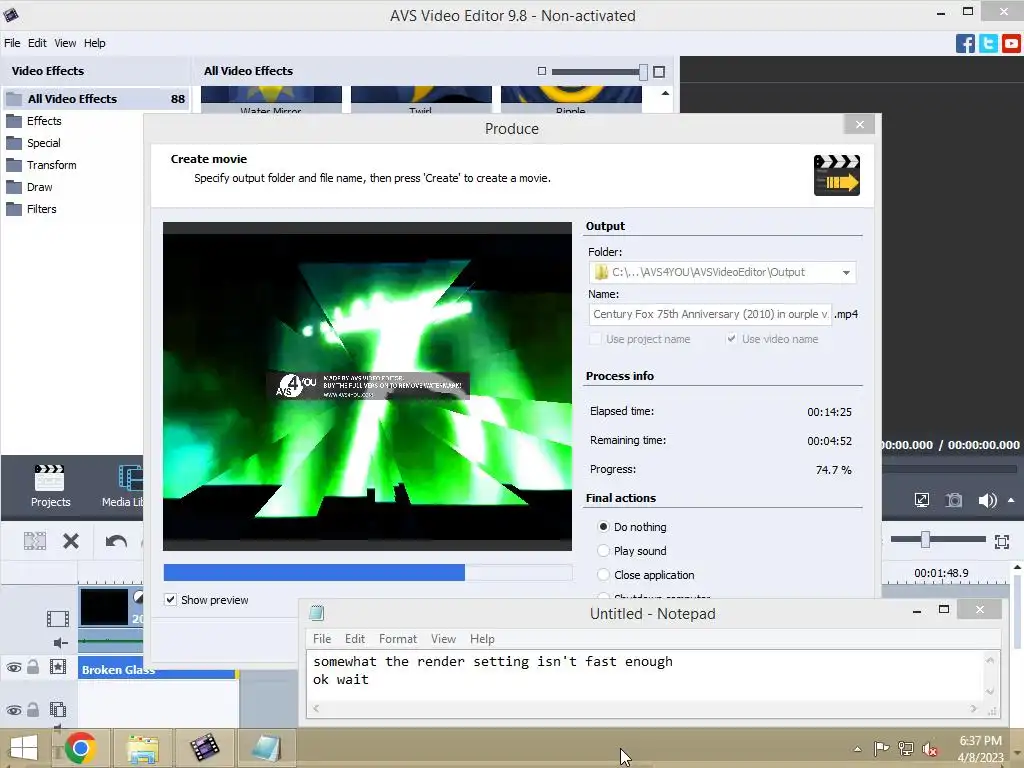Open the File menu in AVS Video Editor
Viewport: 1024px width, 768px height.
pos(12,43)
